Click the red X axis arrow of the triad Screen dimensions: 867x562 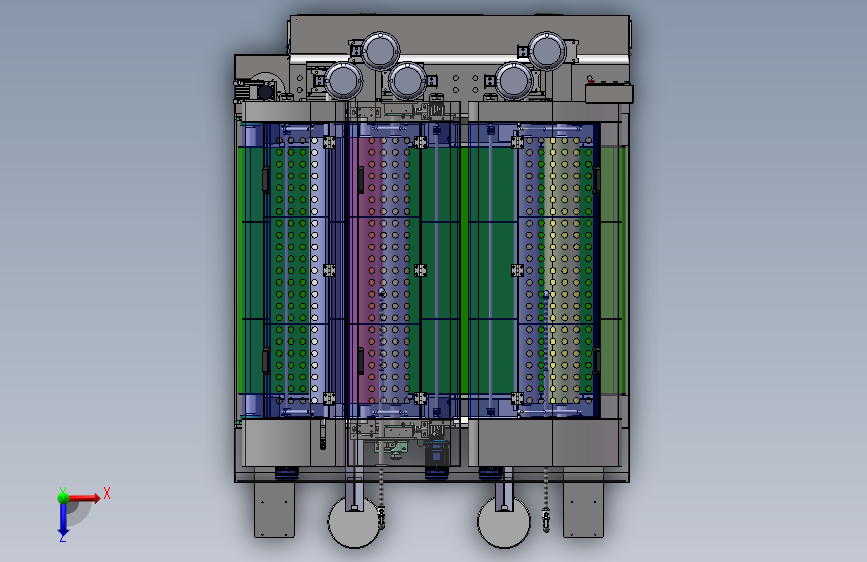[x=83, y=498]
